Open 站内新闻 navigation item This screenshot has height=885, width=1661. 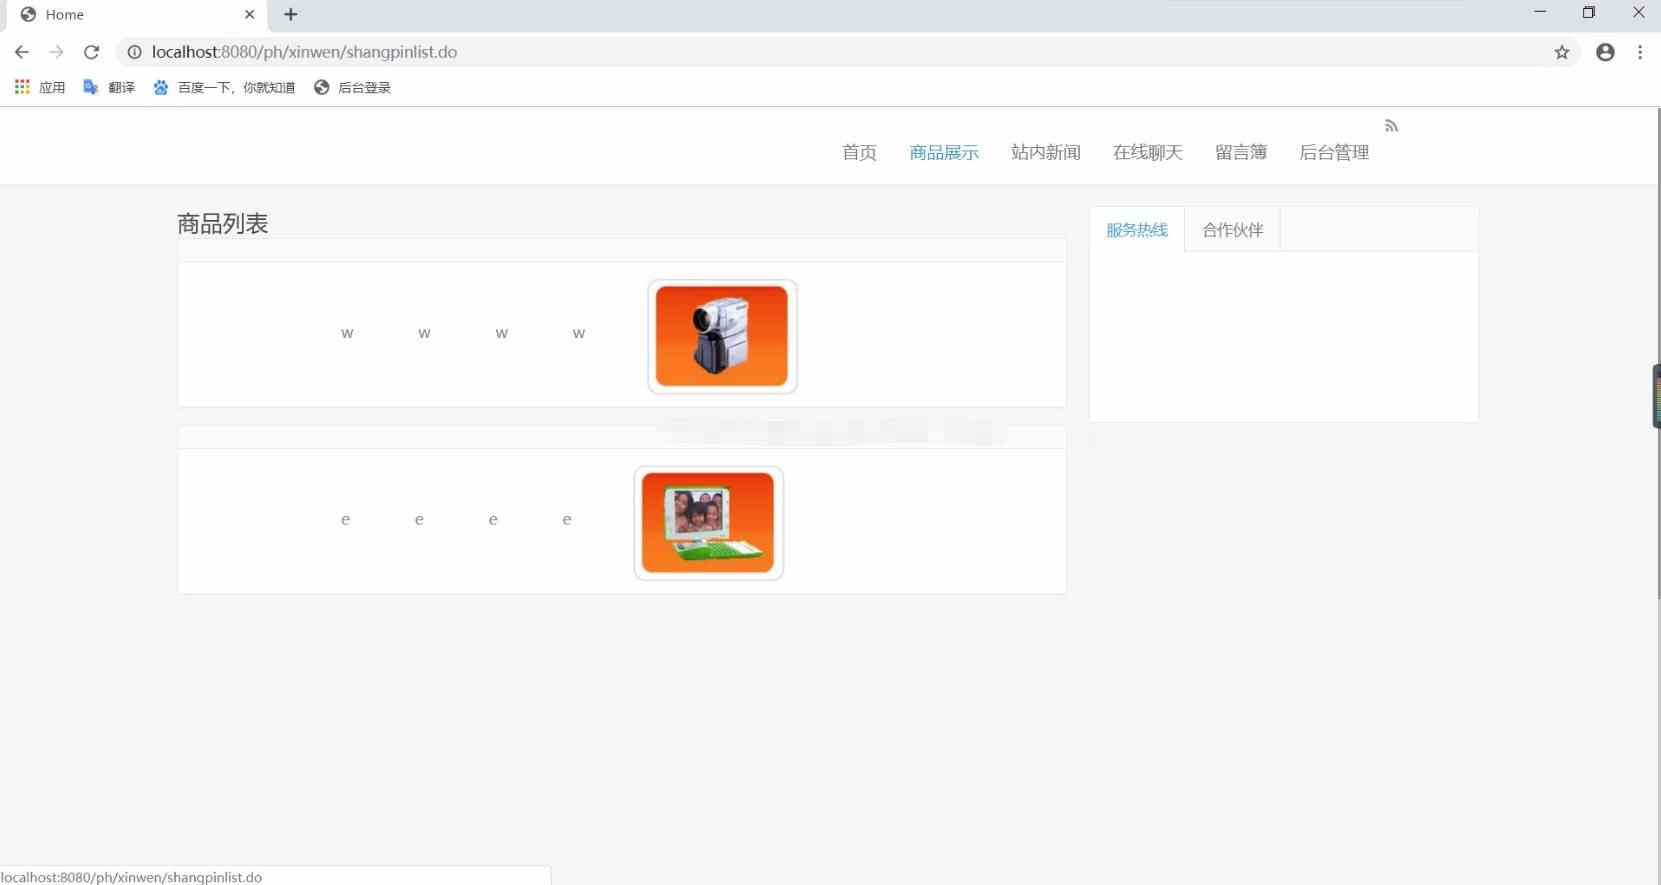pyautogui.click(x=1046, y=152)
